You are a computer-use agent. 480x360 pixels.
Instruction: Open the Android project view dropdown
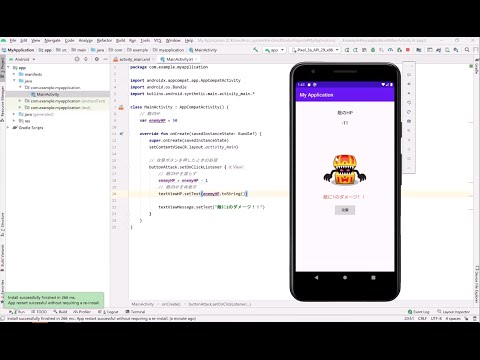click(x=23, y=59)
